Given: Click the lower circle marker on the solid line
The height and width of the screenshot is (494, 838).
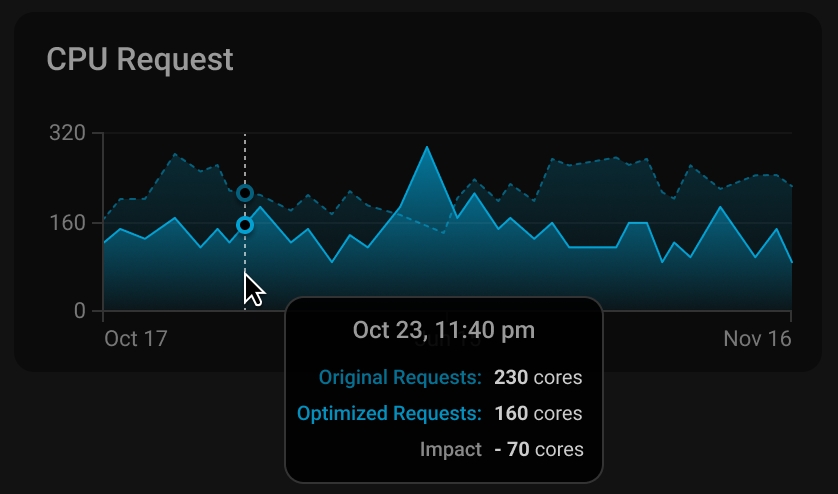Looking at the screenshot, I should (245, 226).
